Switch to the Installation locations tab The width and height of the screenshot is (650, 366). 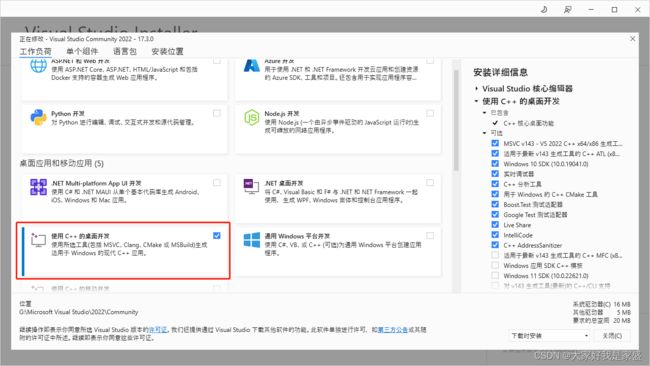pos(167,51)
